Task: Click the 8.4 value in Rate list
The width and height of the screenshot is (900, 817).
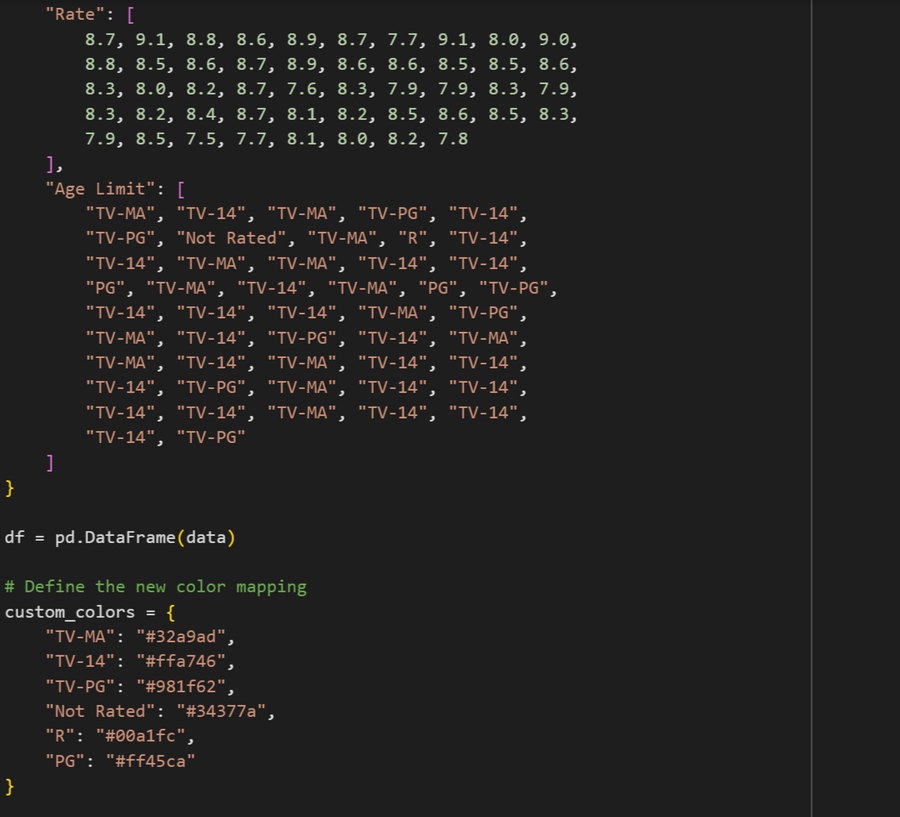Action: click(201, 114)
